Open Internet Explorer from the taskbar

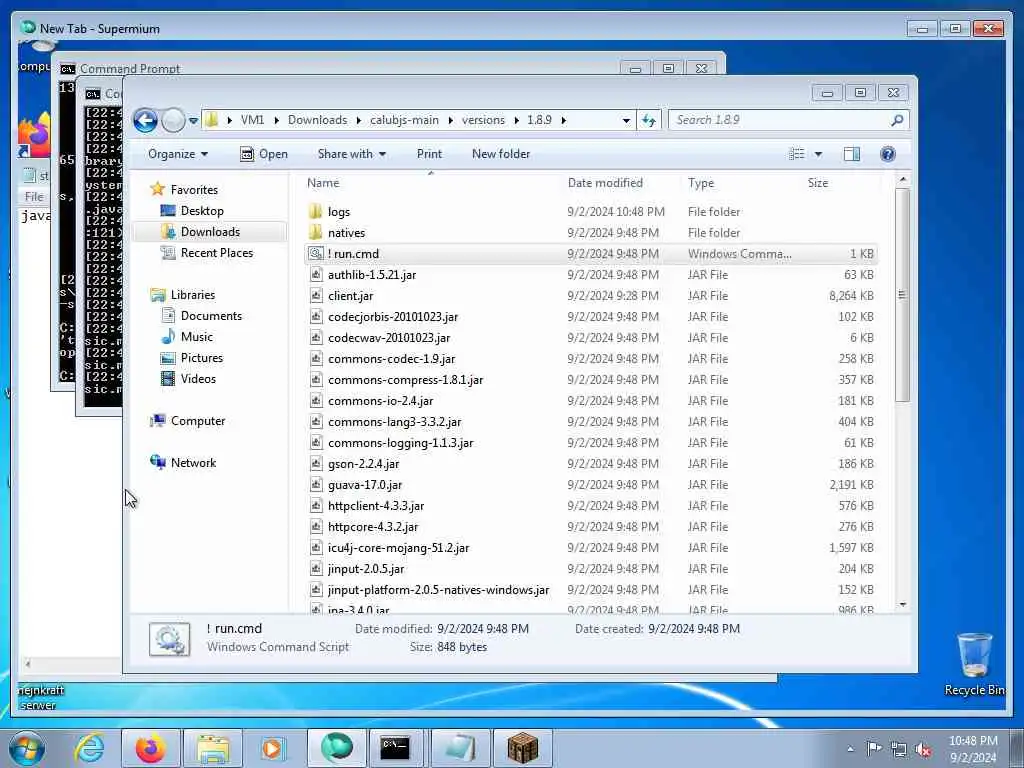[x=89, y=748]
